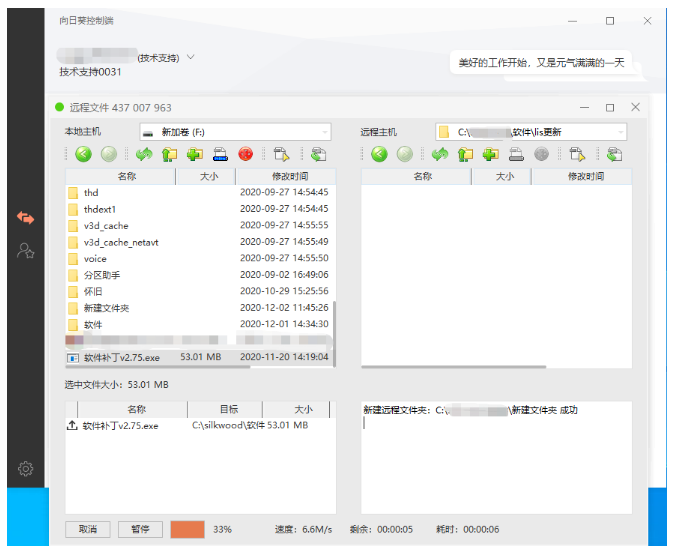Image resolution: width=675 pixels, height=549 pixels.
Task: Sort remote files by 大小 column
Action: point(502,176)
